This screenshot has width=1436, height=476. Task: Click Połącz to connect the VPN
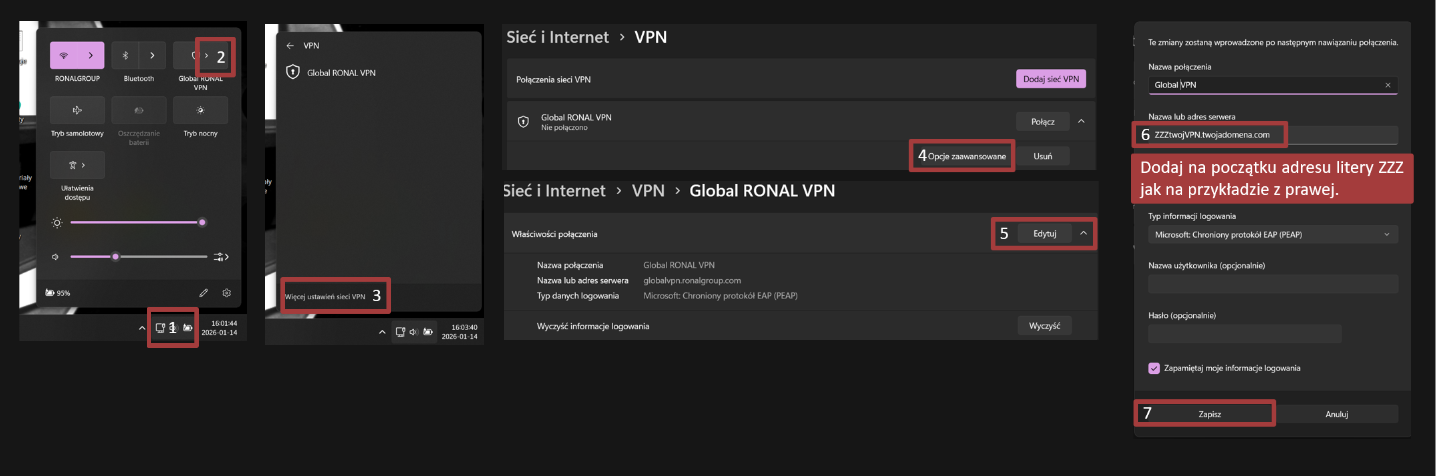[1042, 121]
